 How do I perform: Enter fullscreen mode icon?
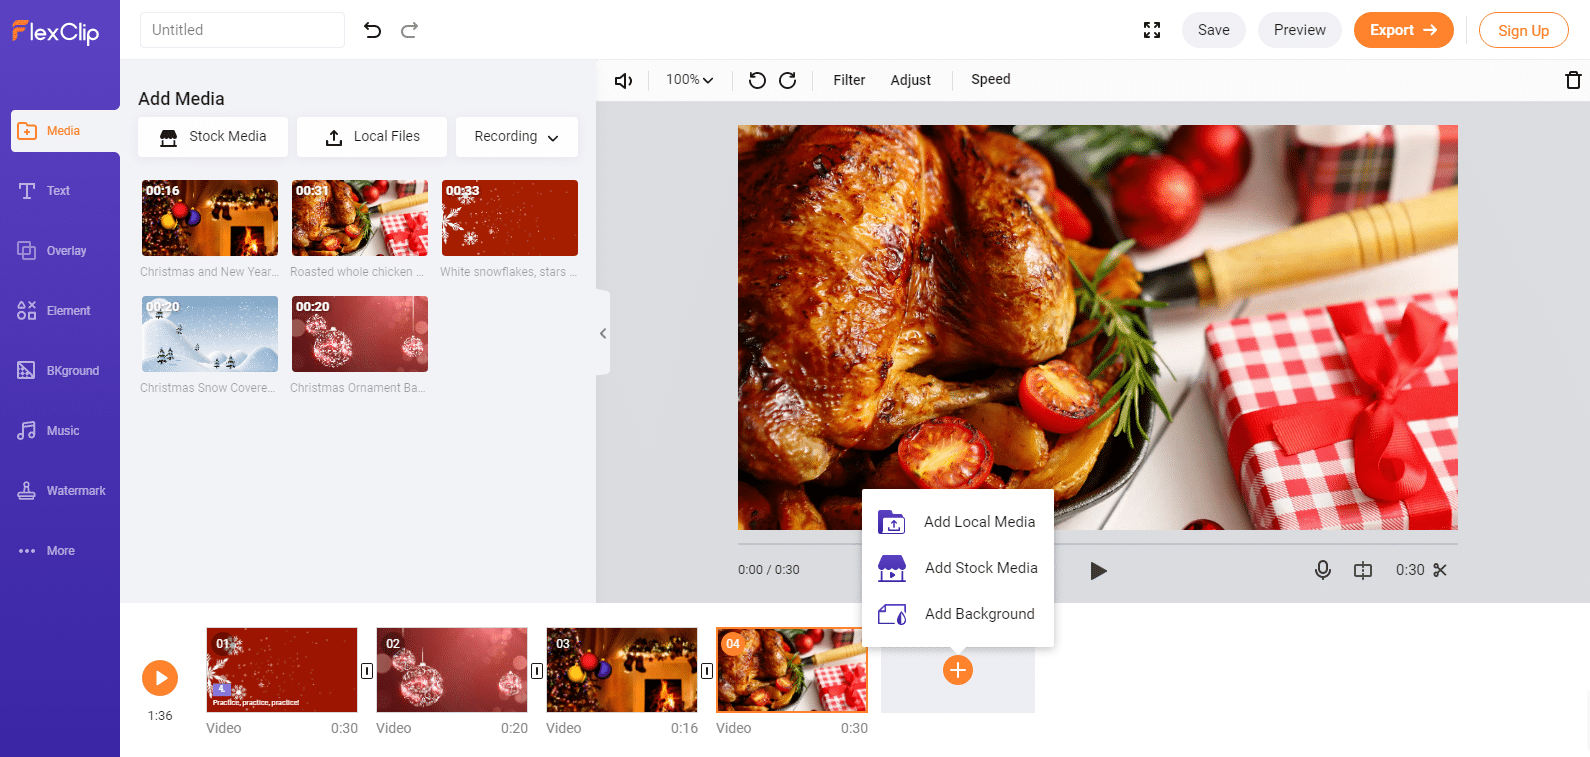(1152, 30)
